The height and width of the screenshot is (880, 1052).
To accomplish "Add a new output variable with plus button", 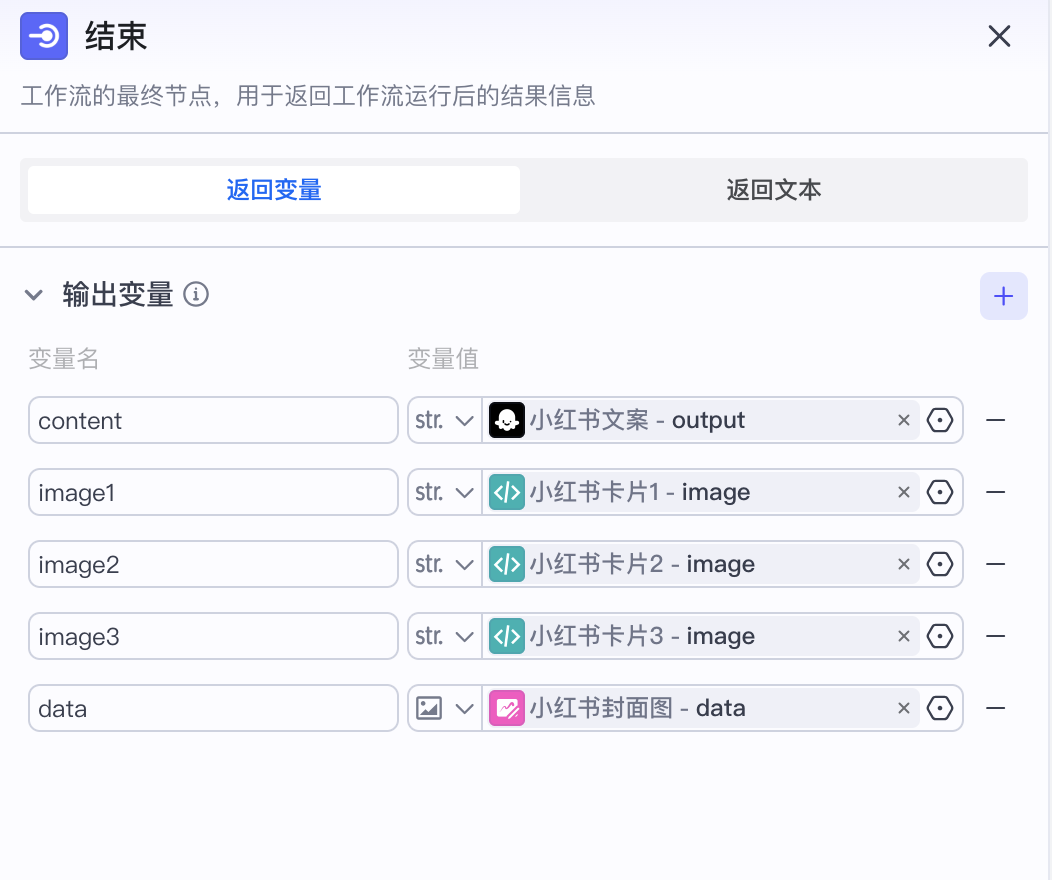I will click(x=1003, y=295).
